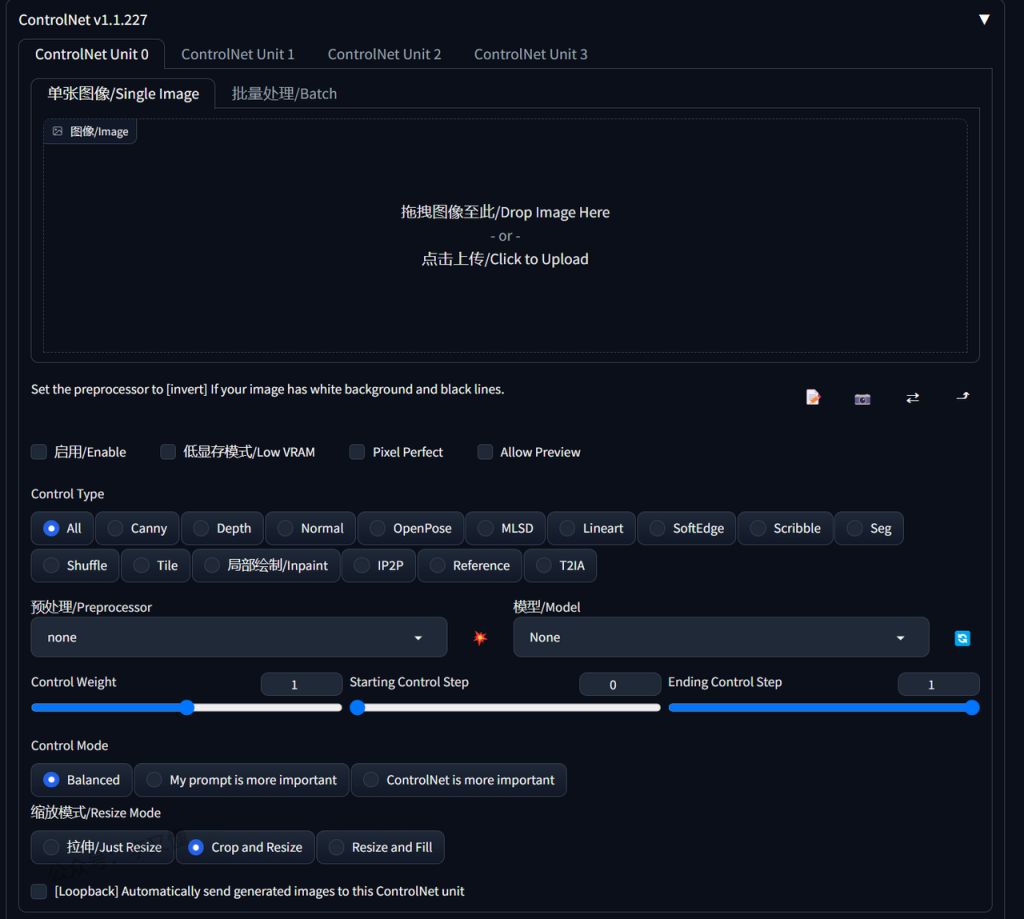Switch to ControlNet Unit 0 tab
This screenshot has width=1024, height=919.
(x=91, y=54)
